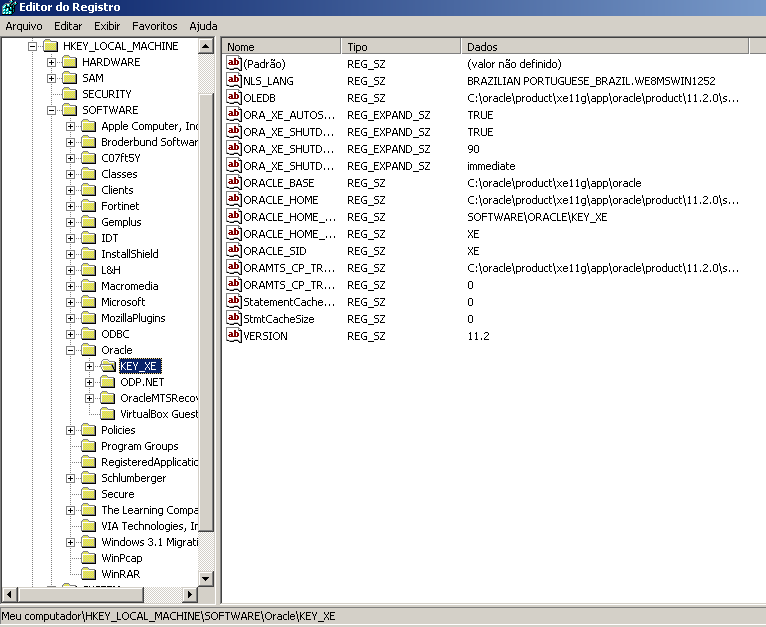Click the VERSION string value icon
Image resolution: width=766 pixels, height=627 pixels.
[x=235, y=336]
